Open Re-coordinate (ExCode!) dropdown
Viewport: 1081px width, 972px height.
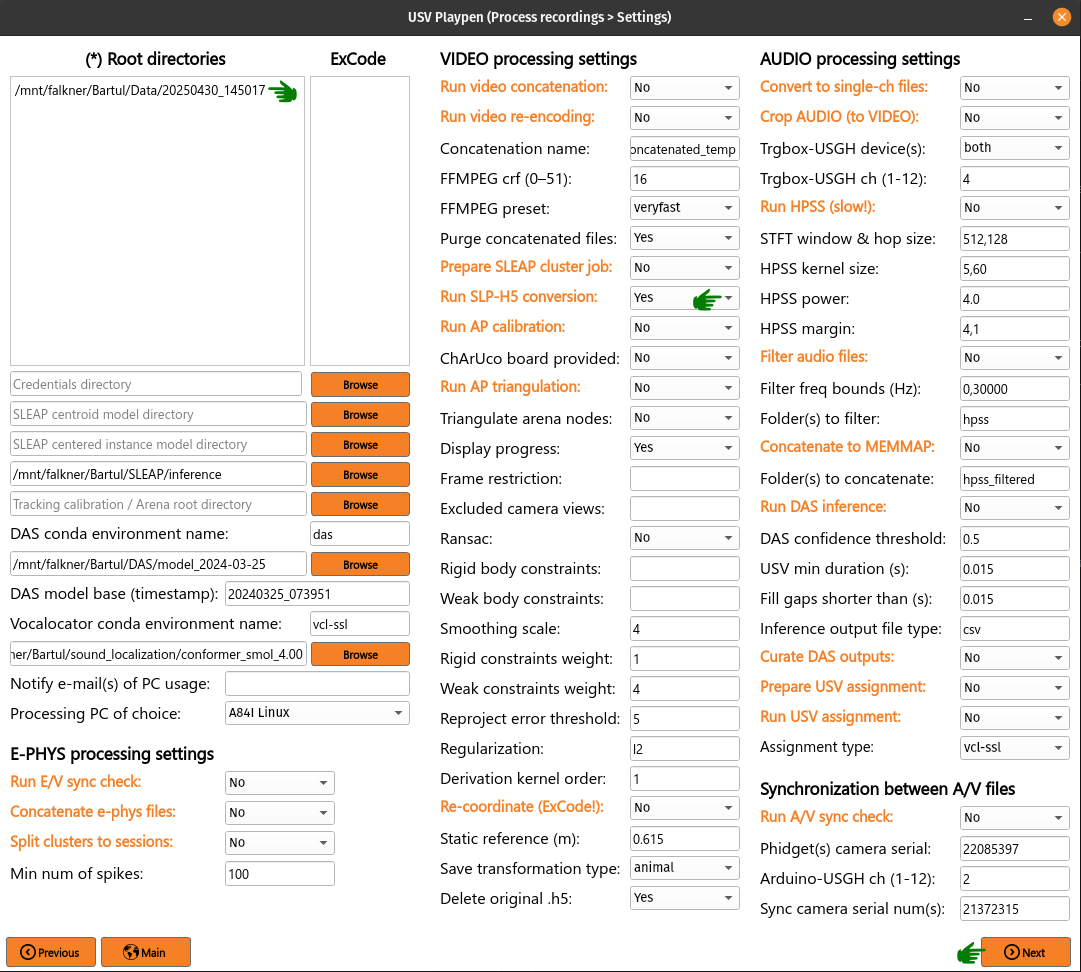tap(684, 807)
